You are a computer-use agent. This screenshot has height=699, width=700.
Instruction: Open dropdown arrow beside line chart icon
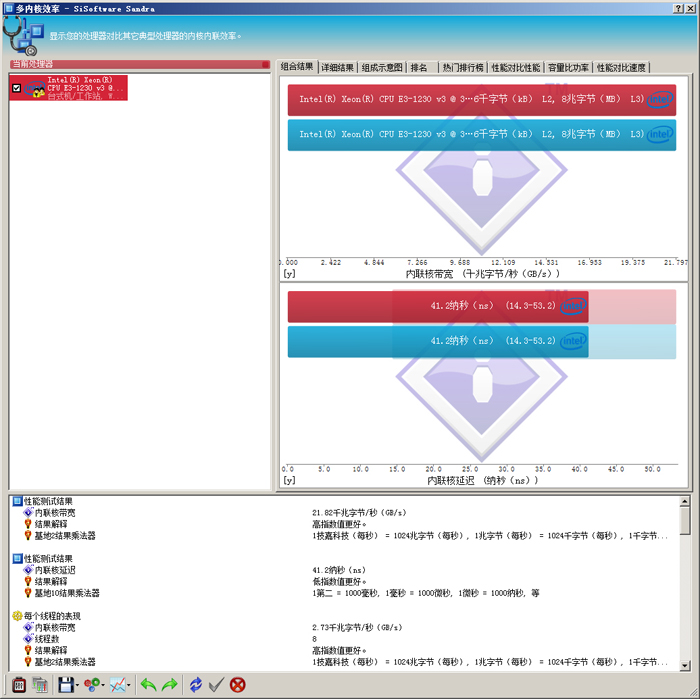[129, 685]
